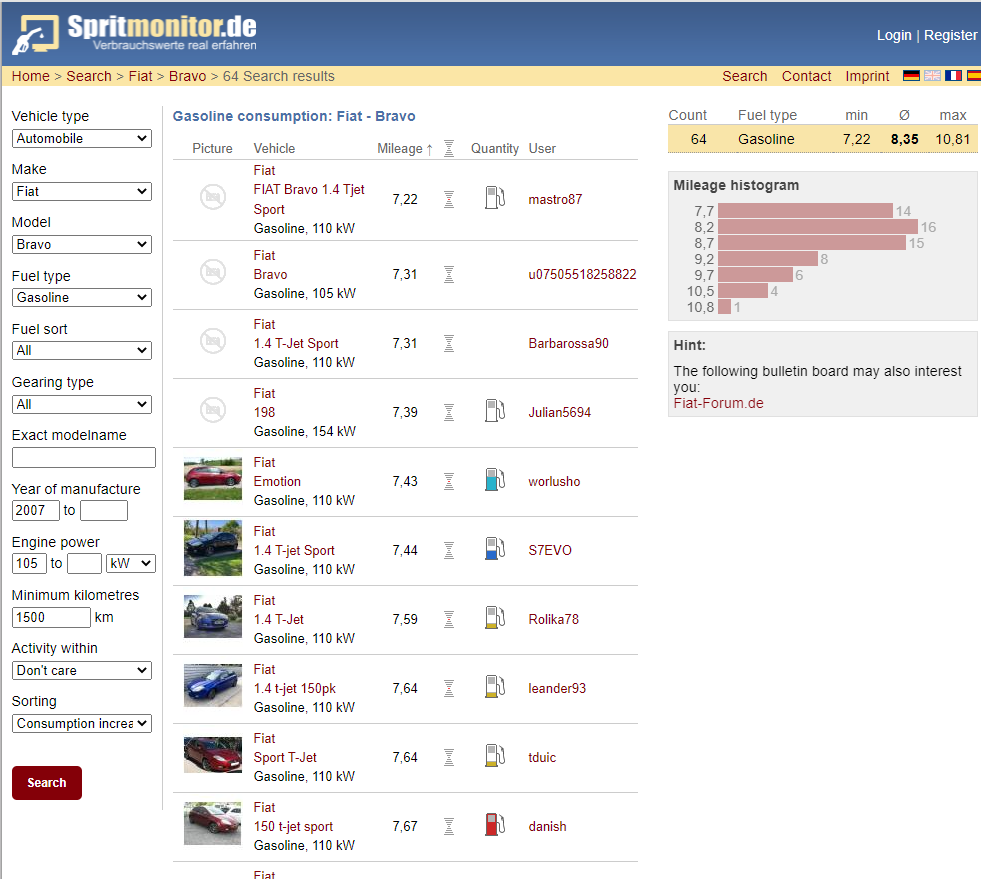Click the fuel pump icon for Julian5694
Image resolution: width=981 pixels, height=879 pixels.
coord(495,411)
